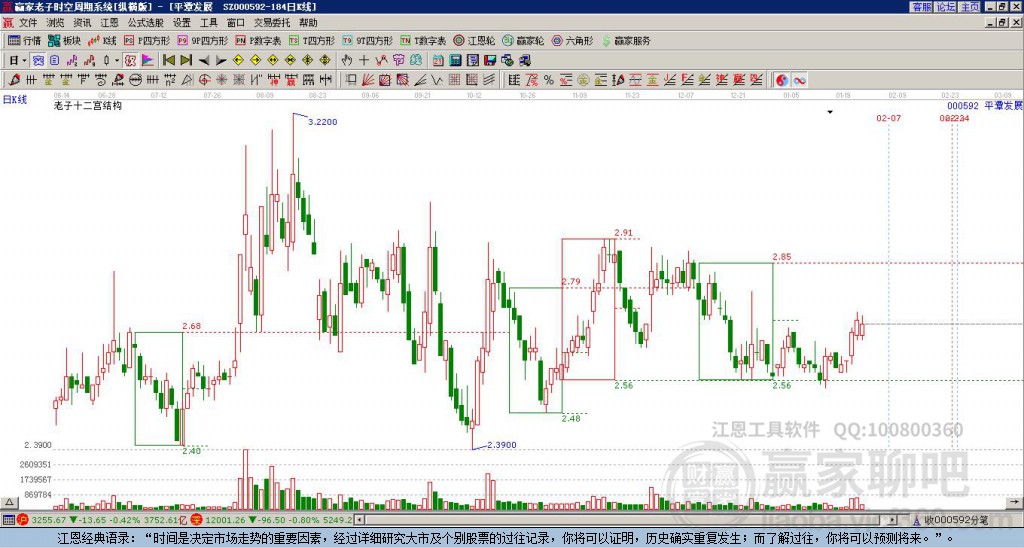Toggle the yin-yang taiji icon
Image resolution: width=1024 pixels, height=548 pixels.
[782, 80]
